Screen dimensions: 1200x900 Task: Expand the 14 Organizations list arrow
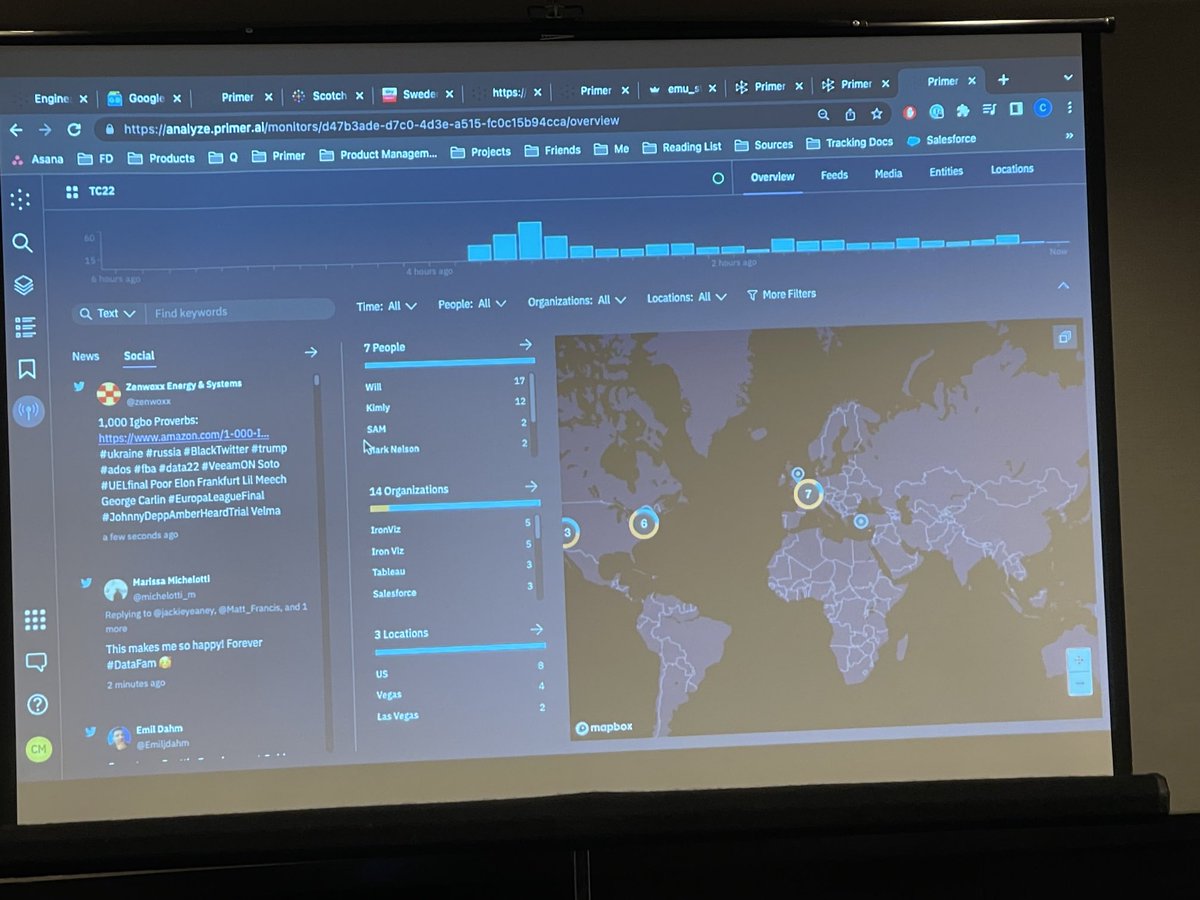[x=531, y=486]
